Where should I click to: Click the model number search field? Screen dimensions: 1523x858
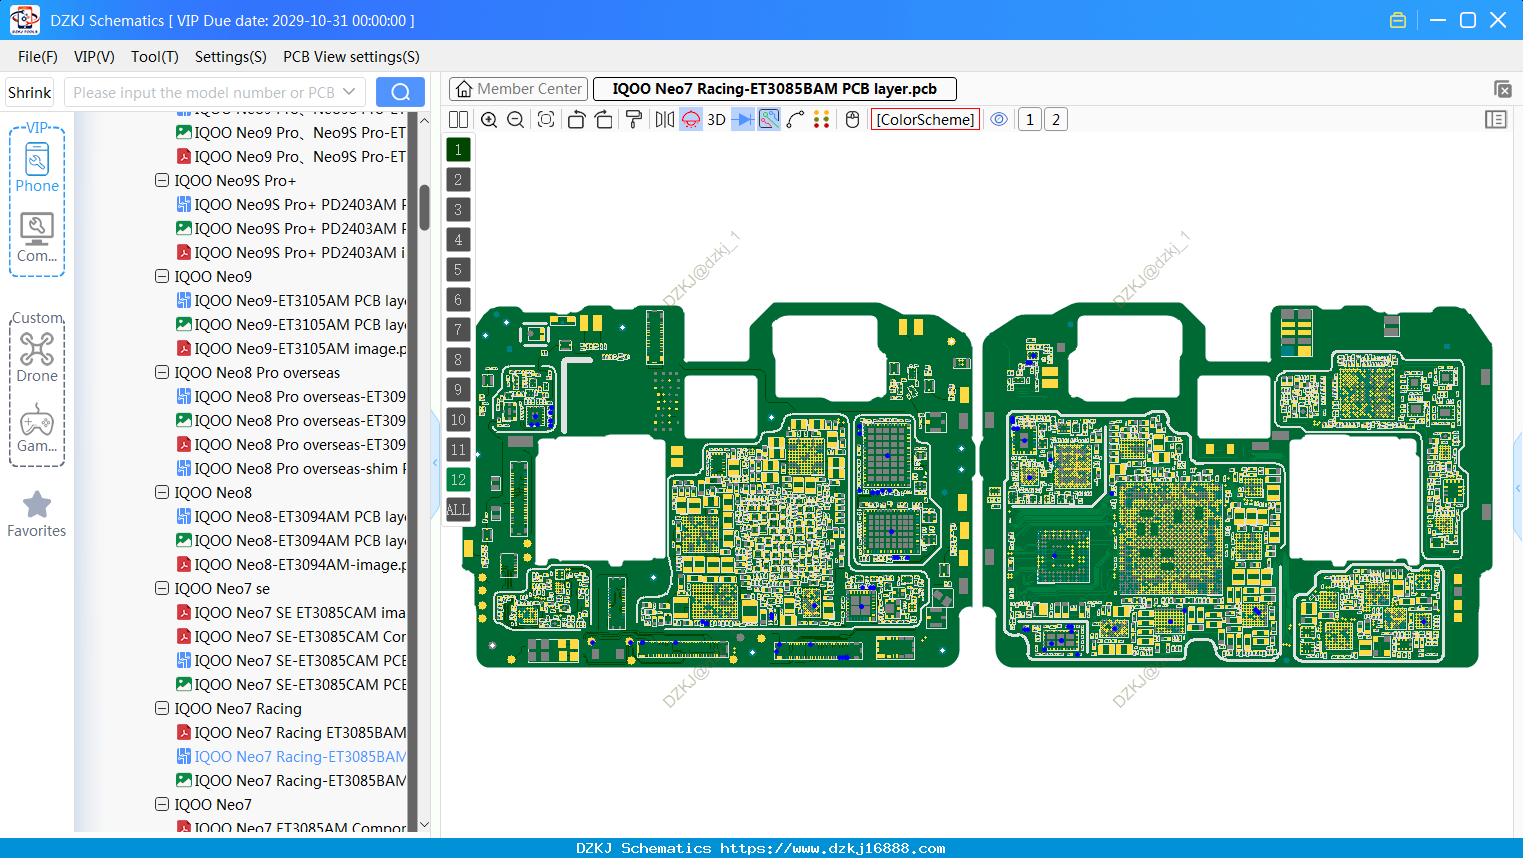203,92
